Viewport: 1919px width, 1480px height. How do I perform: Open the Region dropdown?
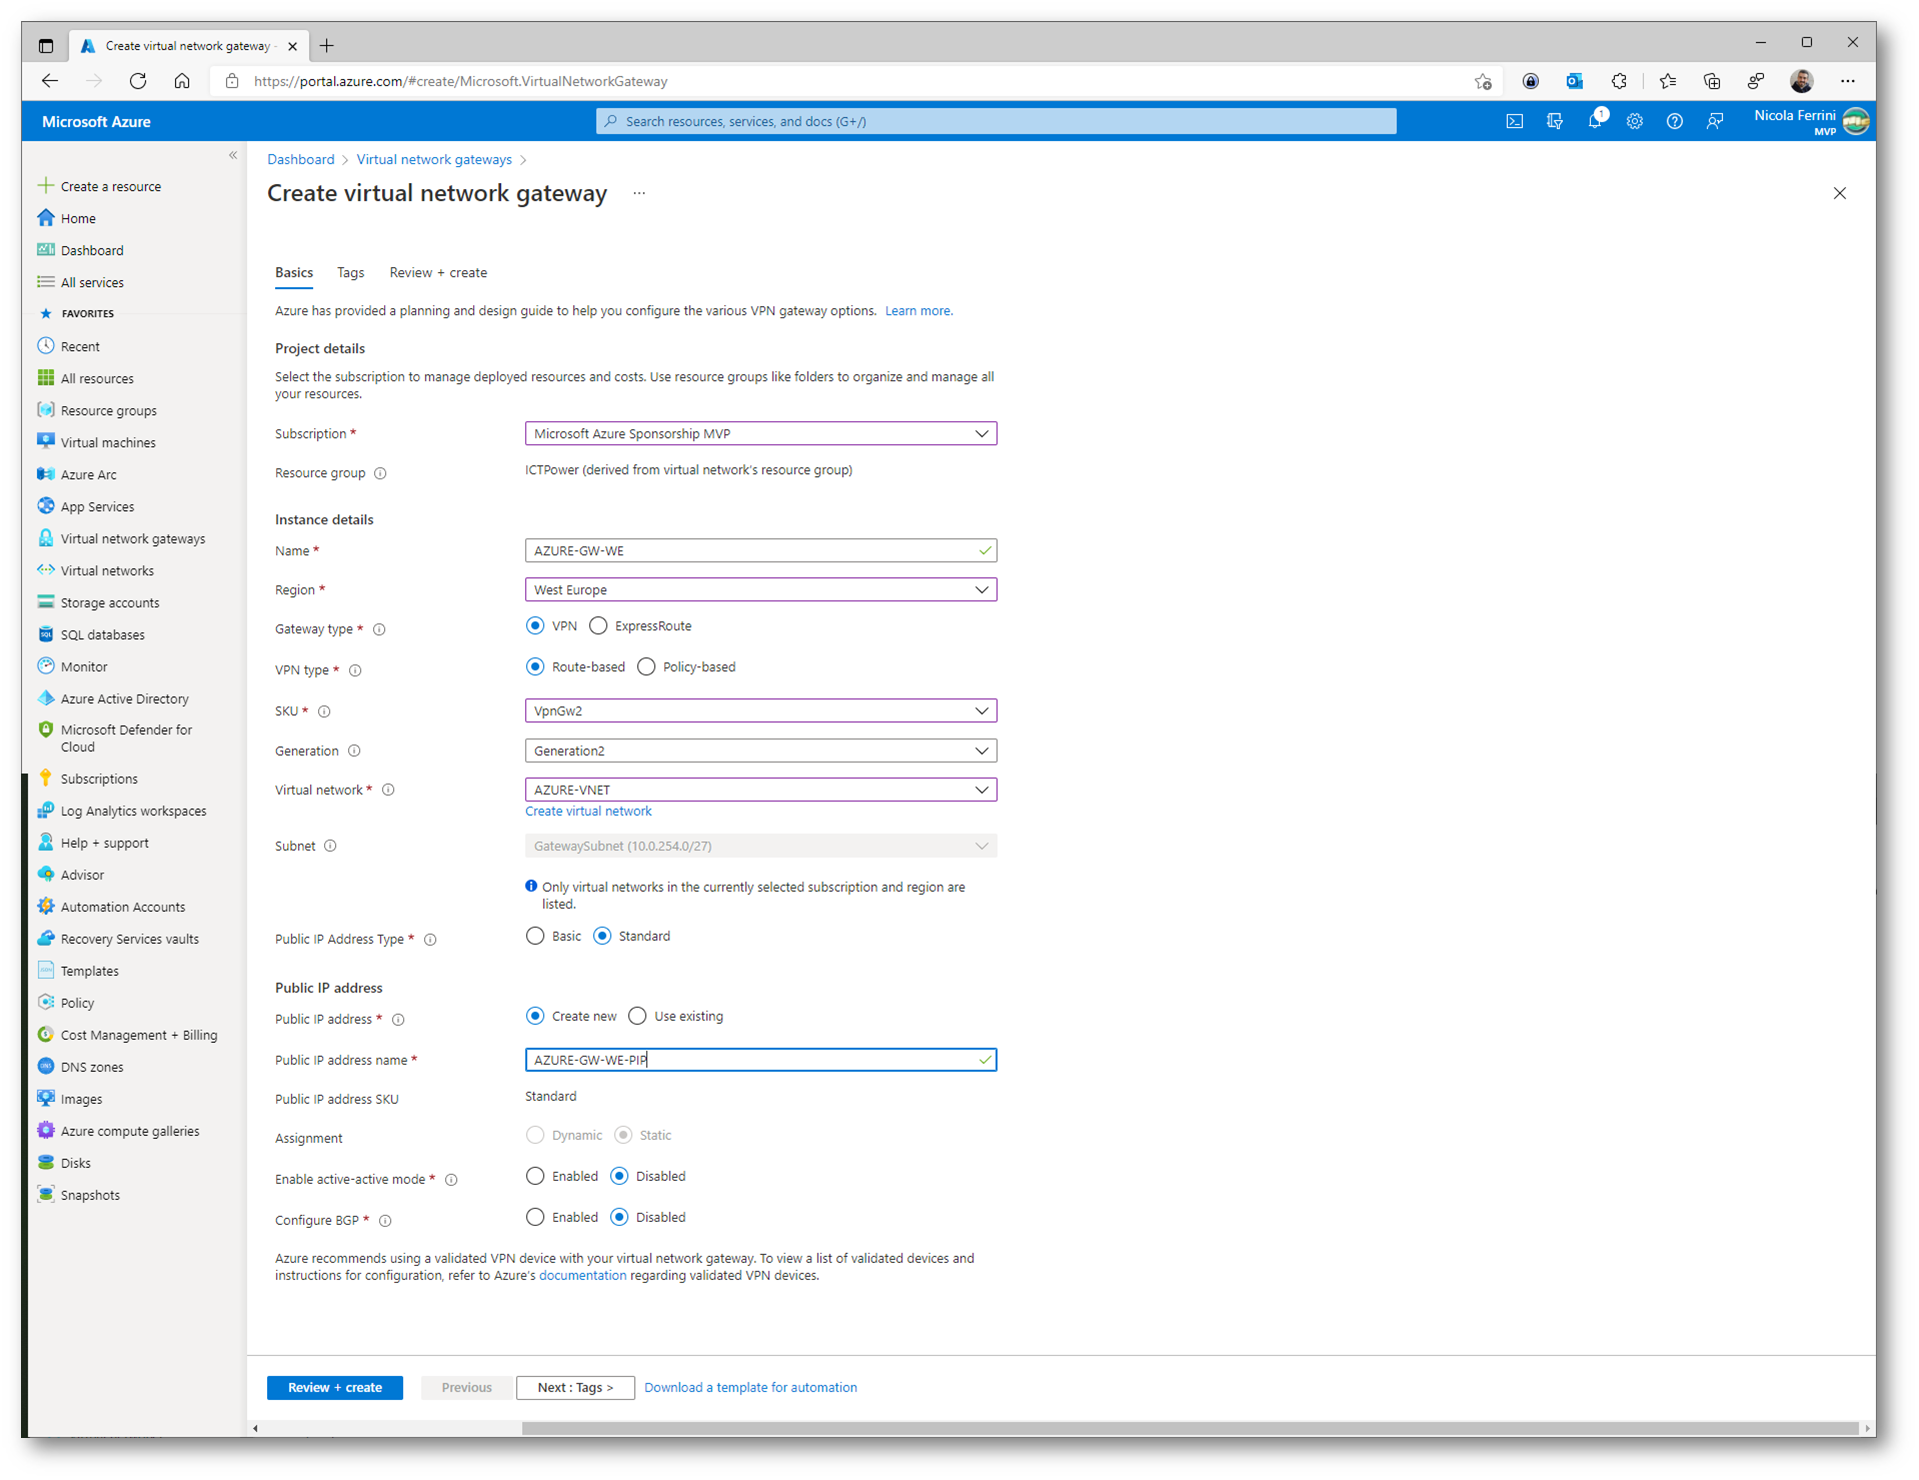(760, 589)
